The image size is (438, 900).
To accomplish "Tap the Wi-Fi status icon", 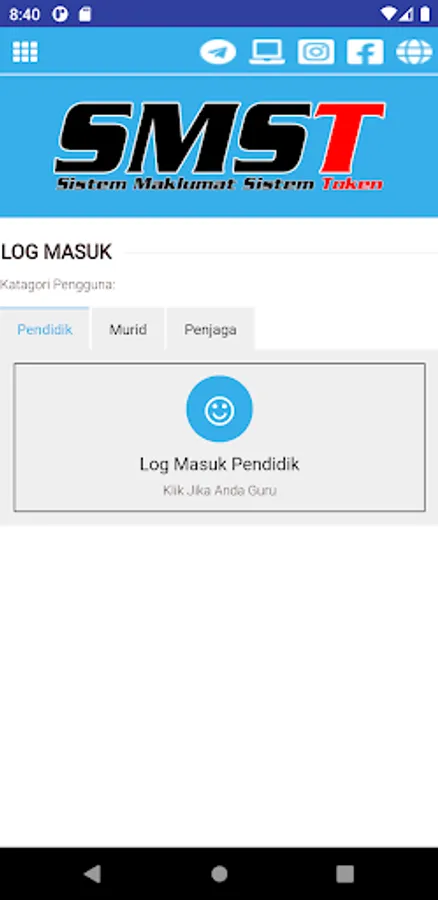I will pos(388,14).
